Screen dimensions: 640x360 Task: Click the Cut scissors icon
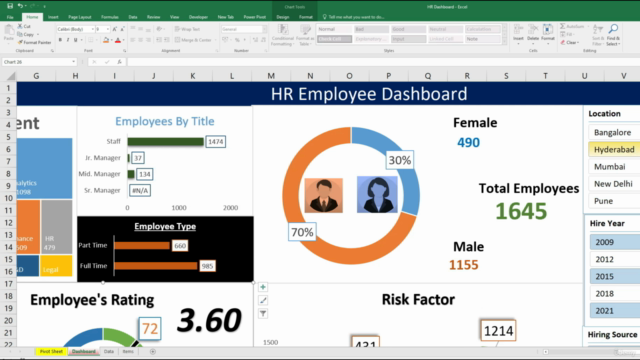(20, 26)
